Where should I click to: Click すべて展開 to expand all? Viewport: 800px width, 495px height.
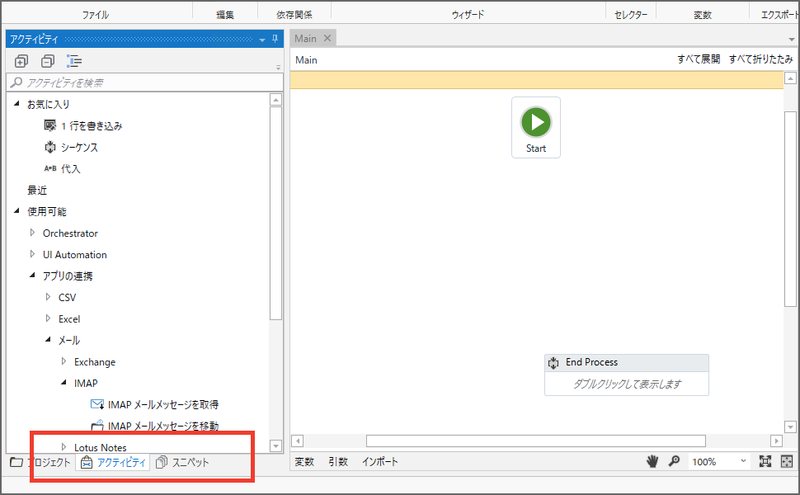tap(698, 59)
